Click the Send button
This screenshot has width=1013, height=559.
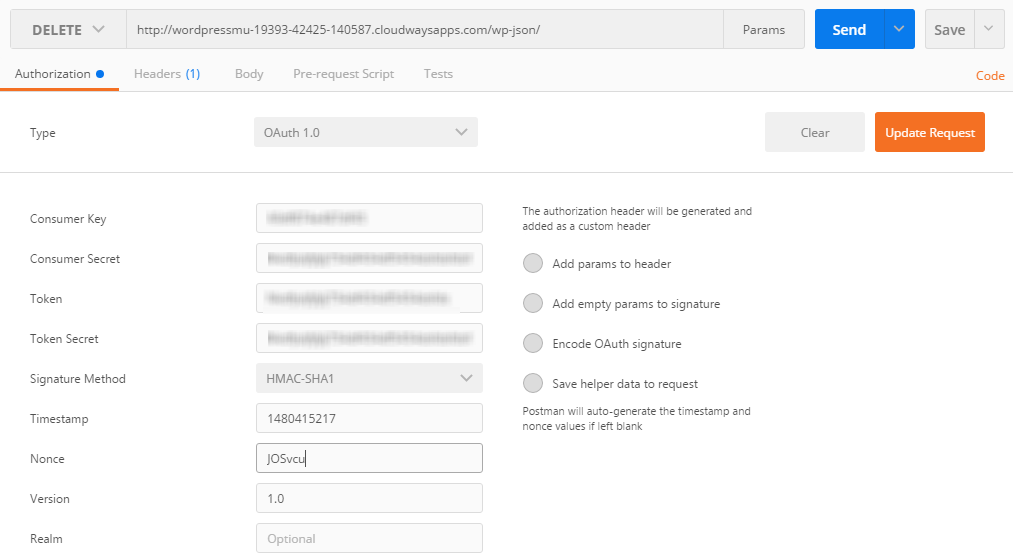849,30
